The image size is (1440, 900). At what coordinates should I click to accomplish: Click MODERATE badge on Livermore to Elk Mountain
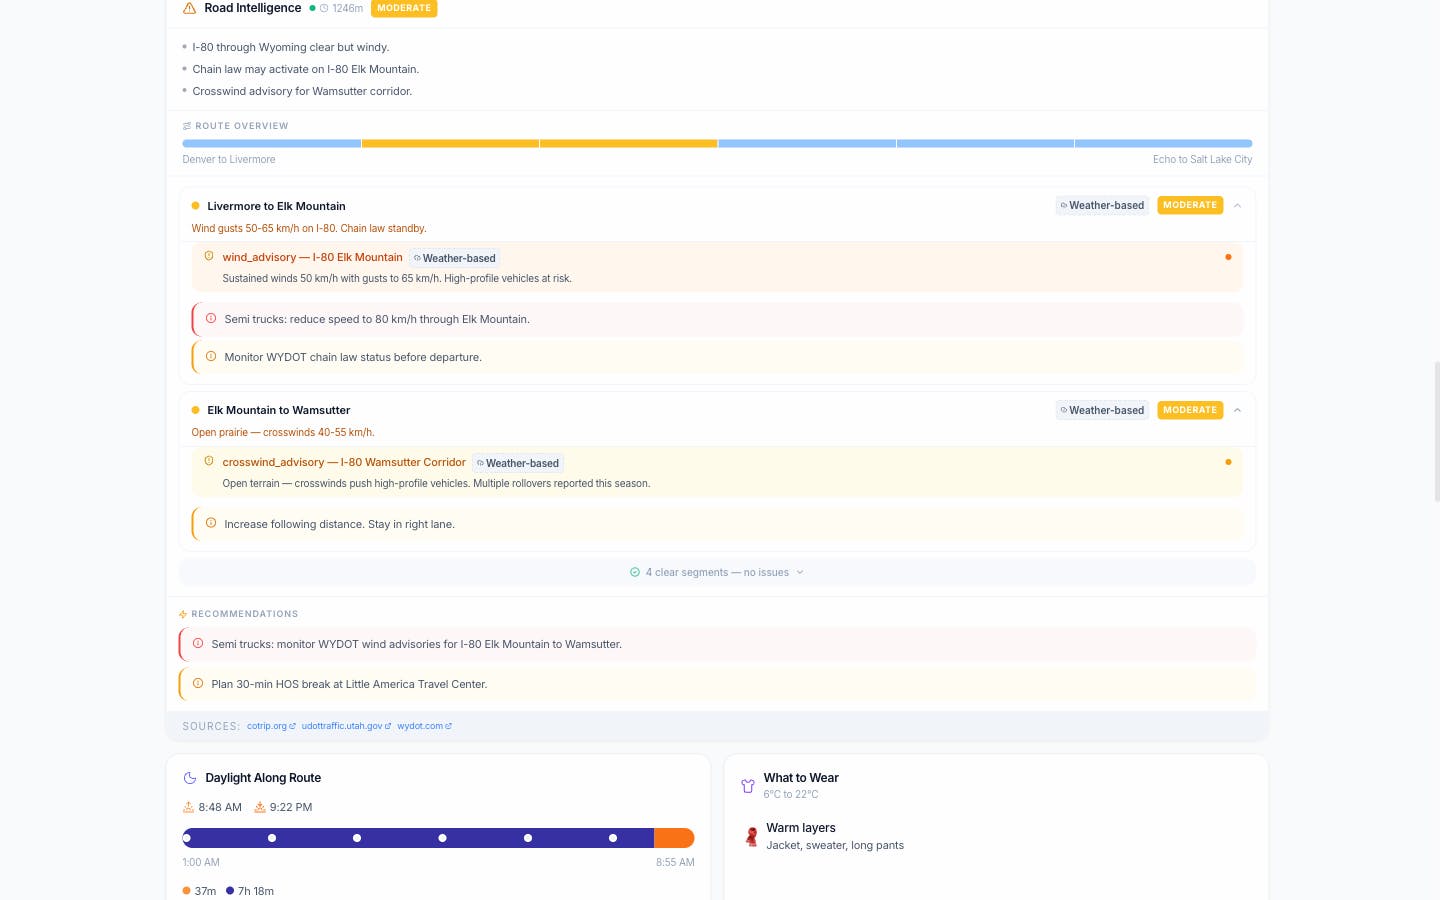point(1190,205)
